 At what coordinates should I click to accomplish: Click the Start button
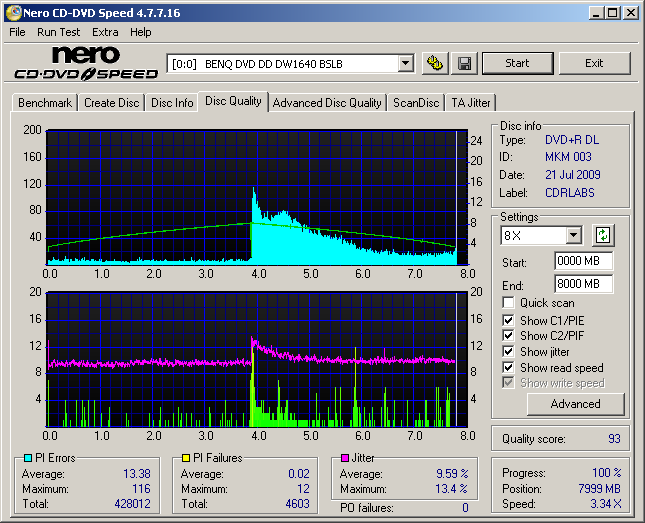(x=517, y=63)
